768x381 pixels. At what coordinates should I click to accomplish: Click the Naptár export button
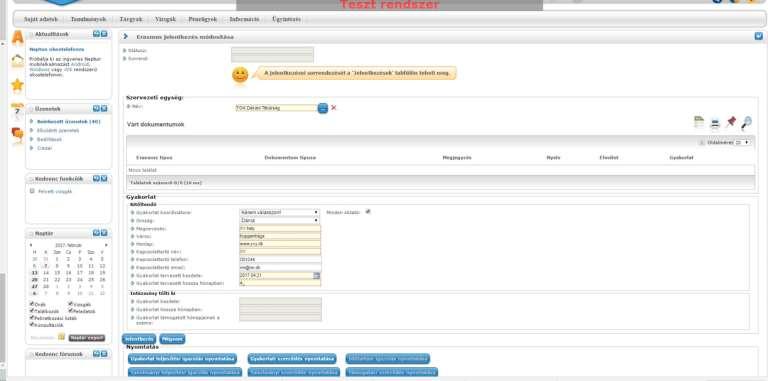click(87, 338)
